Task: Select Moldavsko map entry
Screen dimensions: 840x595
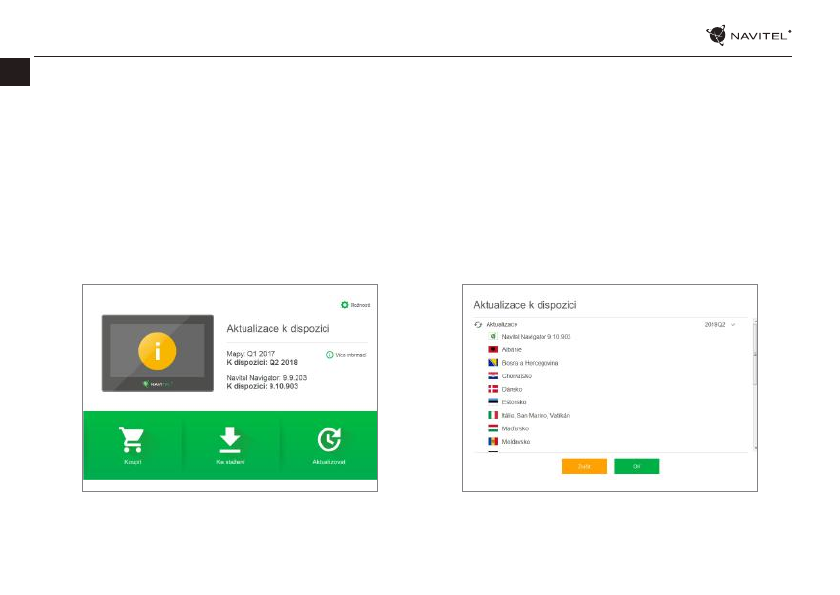Action: [x=509, y=441]
